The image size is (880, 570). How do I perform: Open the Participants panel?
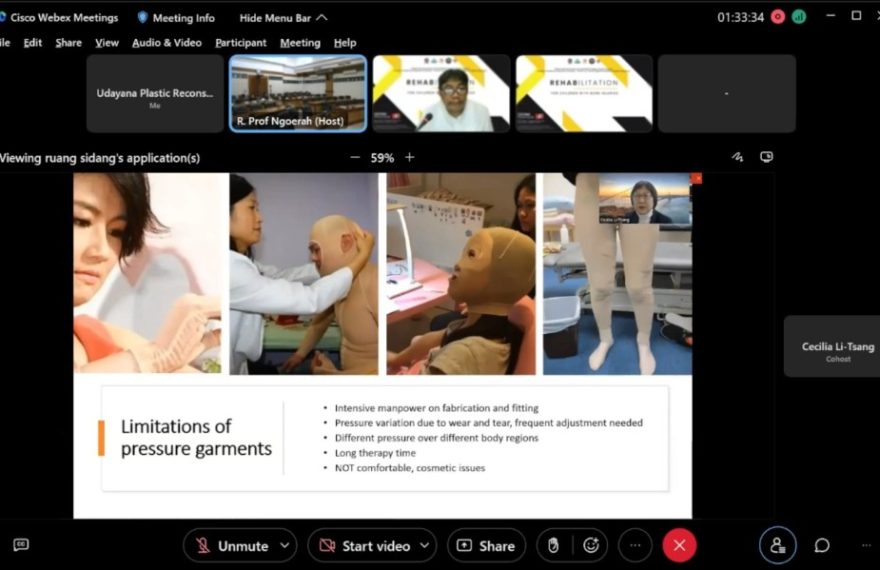pyautogui.click(x=777, y=545)
